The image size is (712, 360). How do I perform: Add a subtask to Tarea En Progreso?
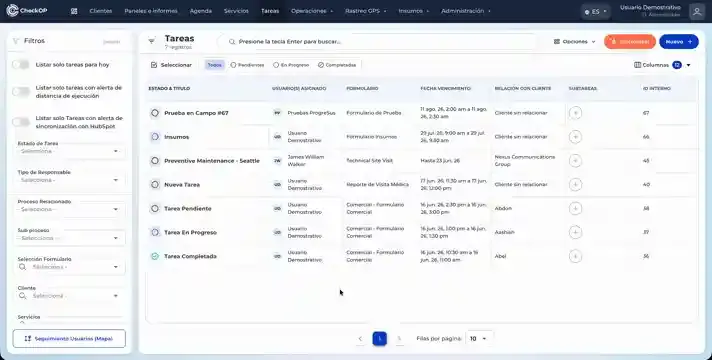575,232
